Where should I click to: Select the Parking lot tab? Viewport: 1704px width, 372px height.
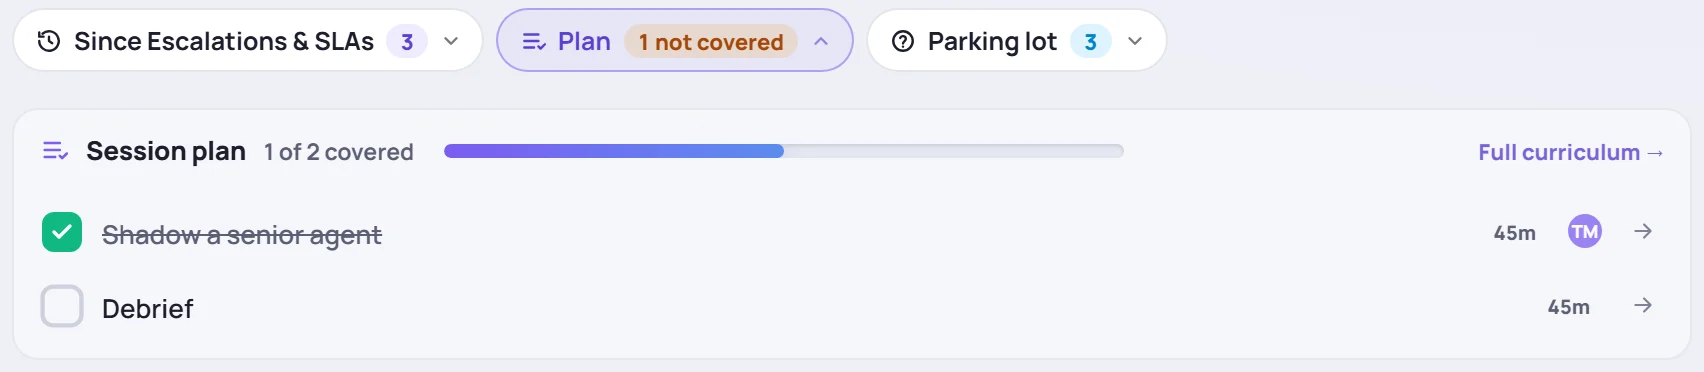(x=1017, y=40)
